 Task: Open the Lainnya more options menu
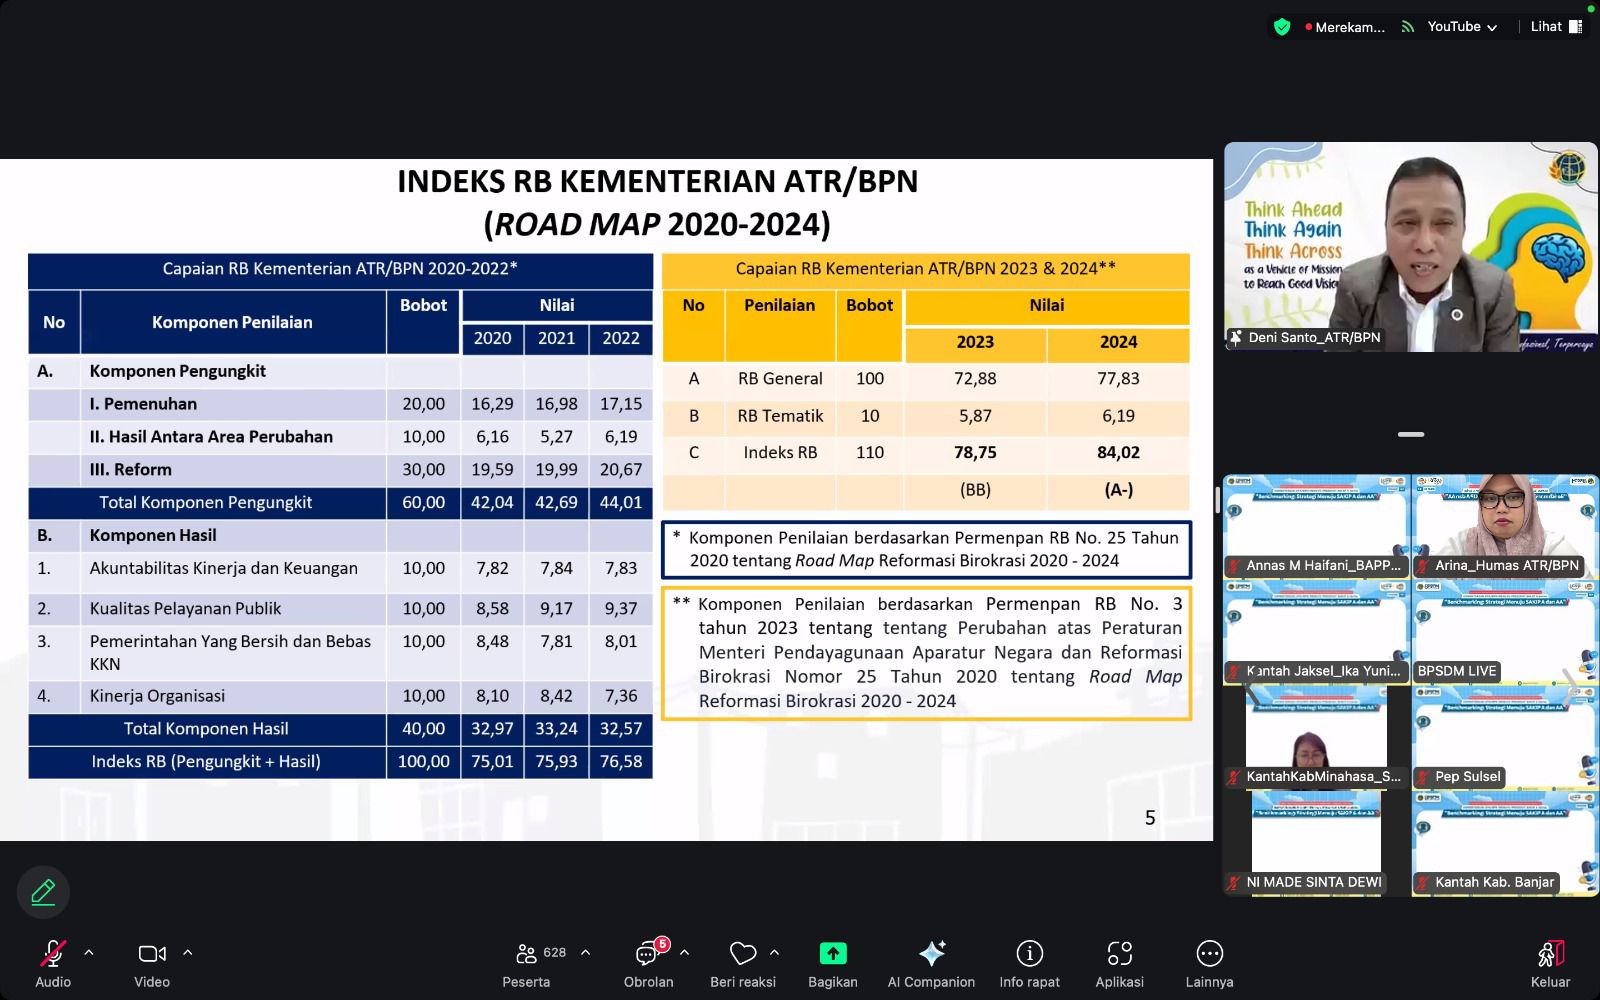coord(1209,953)
